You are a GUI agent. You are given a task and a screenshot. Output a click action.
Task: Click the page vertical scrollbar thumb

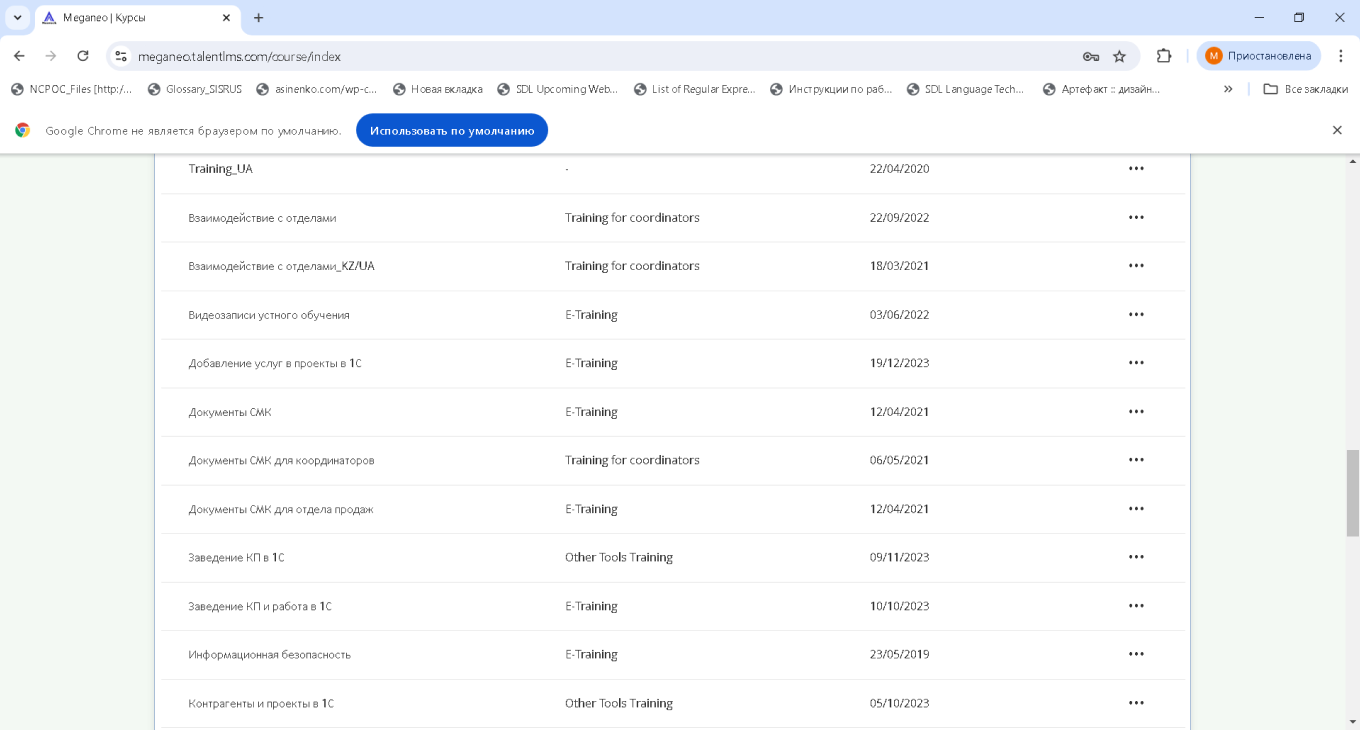pos(1352,492)
